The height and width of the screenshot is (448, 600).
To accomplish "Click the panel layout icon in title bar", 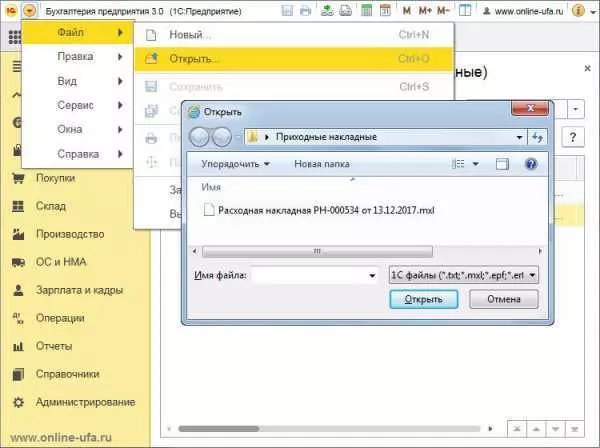I will [x=465, y=10].
